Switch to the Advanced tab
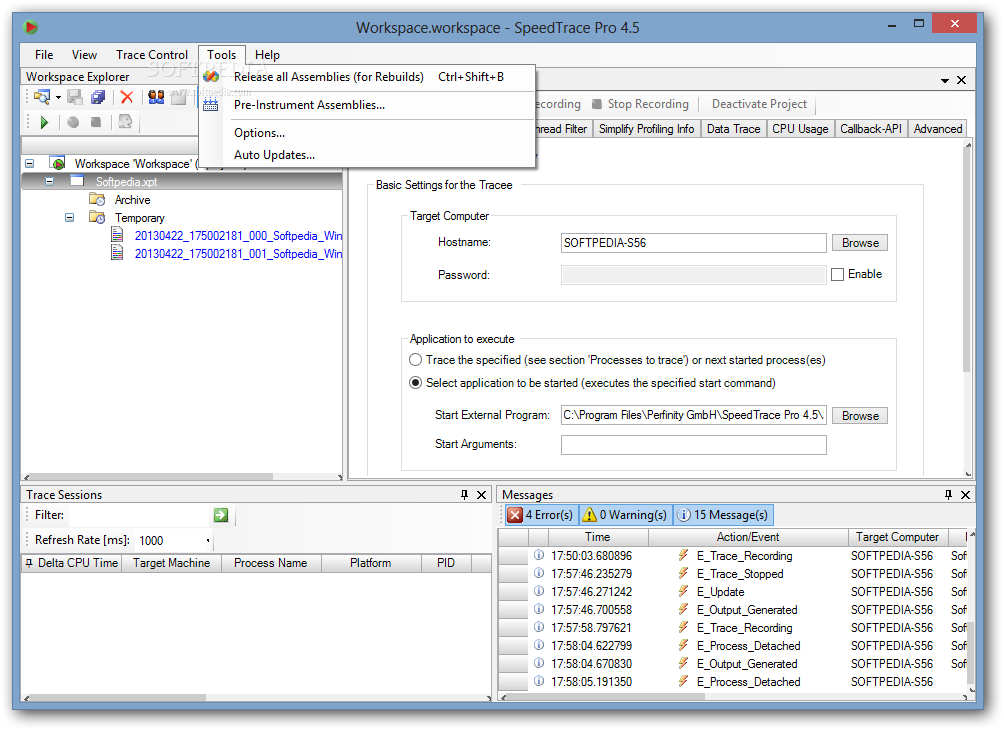This screenshot has height=730, width=1004. (937, 129)
